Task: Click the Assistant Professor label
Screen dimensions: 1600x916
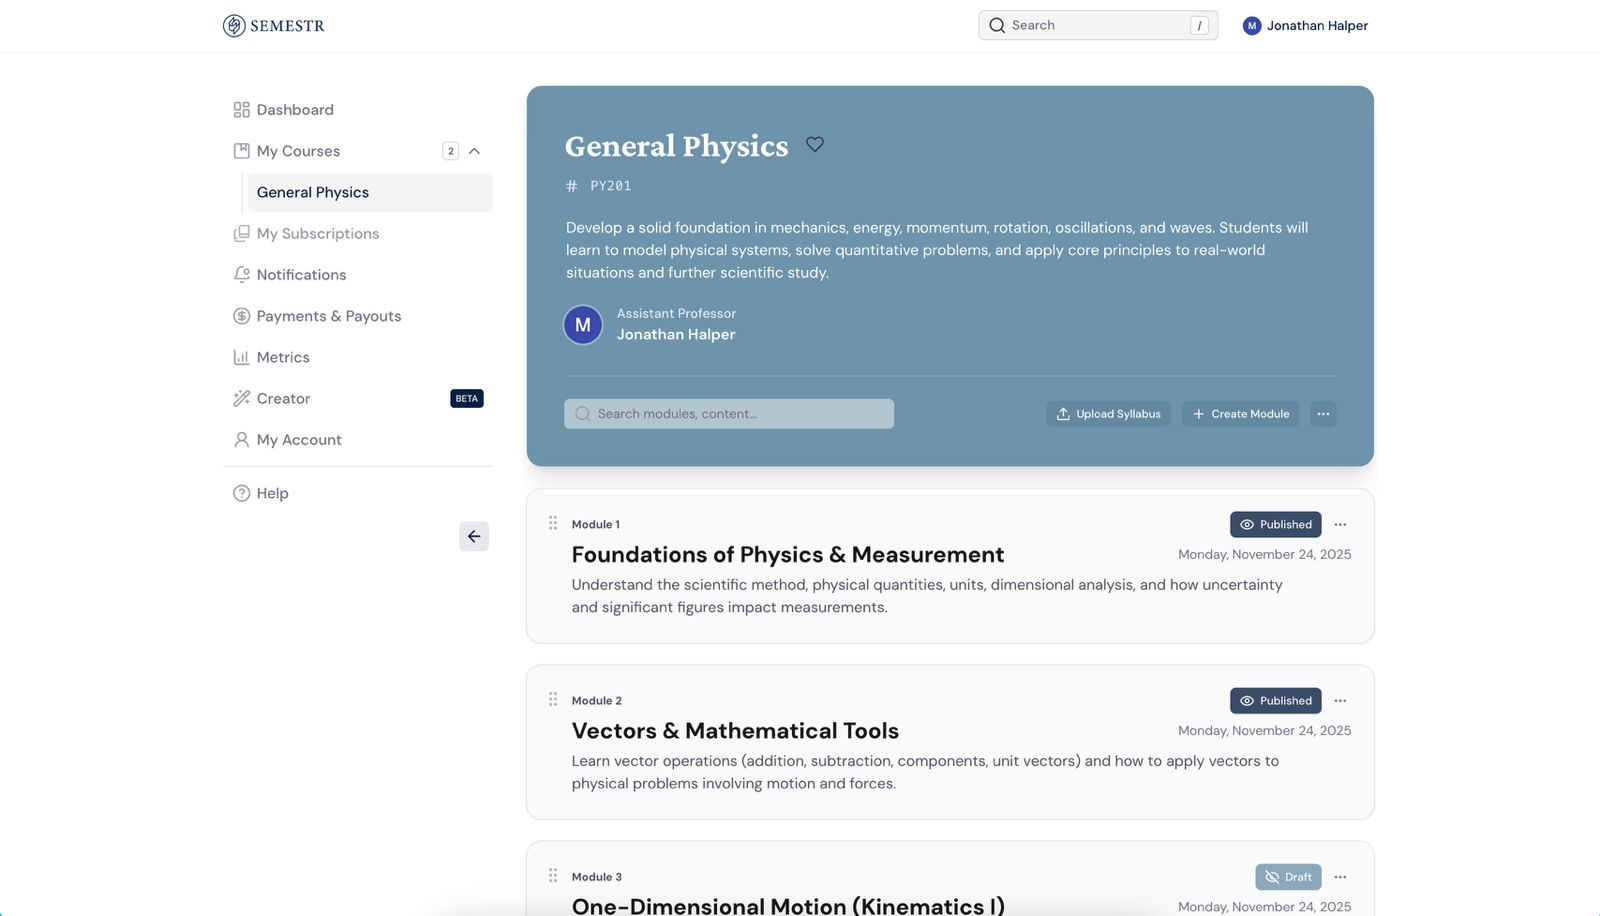Action: [x=676, y=314]
